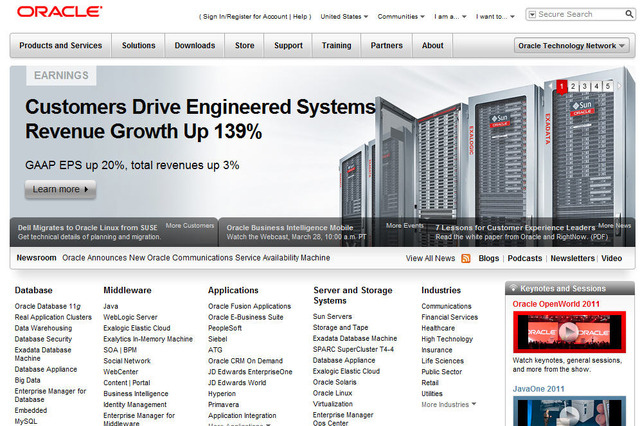640x426 pixels.
Task: Select banner slide 2
Action: click(x=573, y=86)
